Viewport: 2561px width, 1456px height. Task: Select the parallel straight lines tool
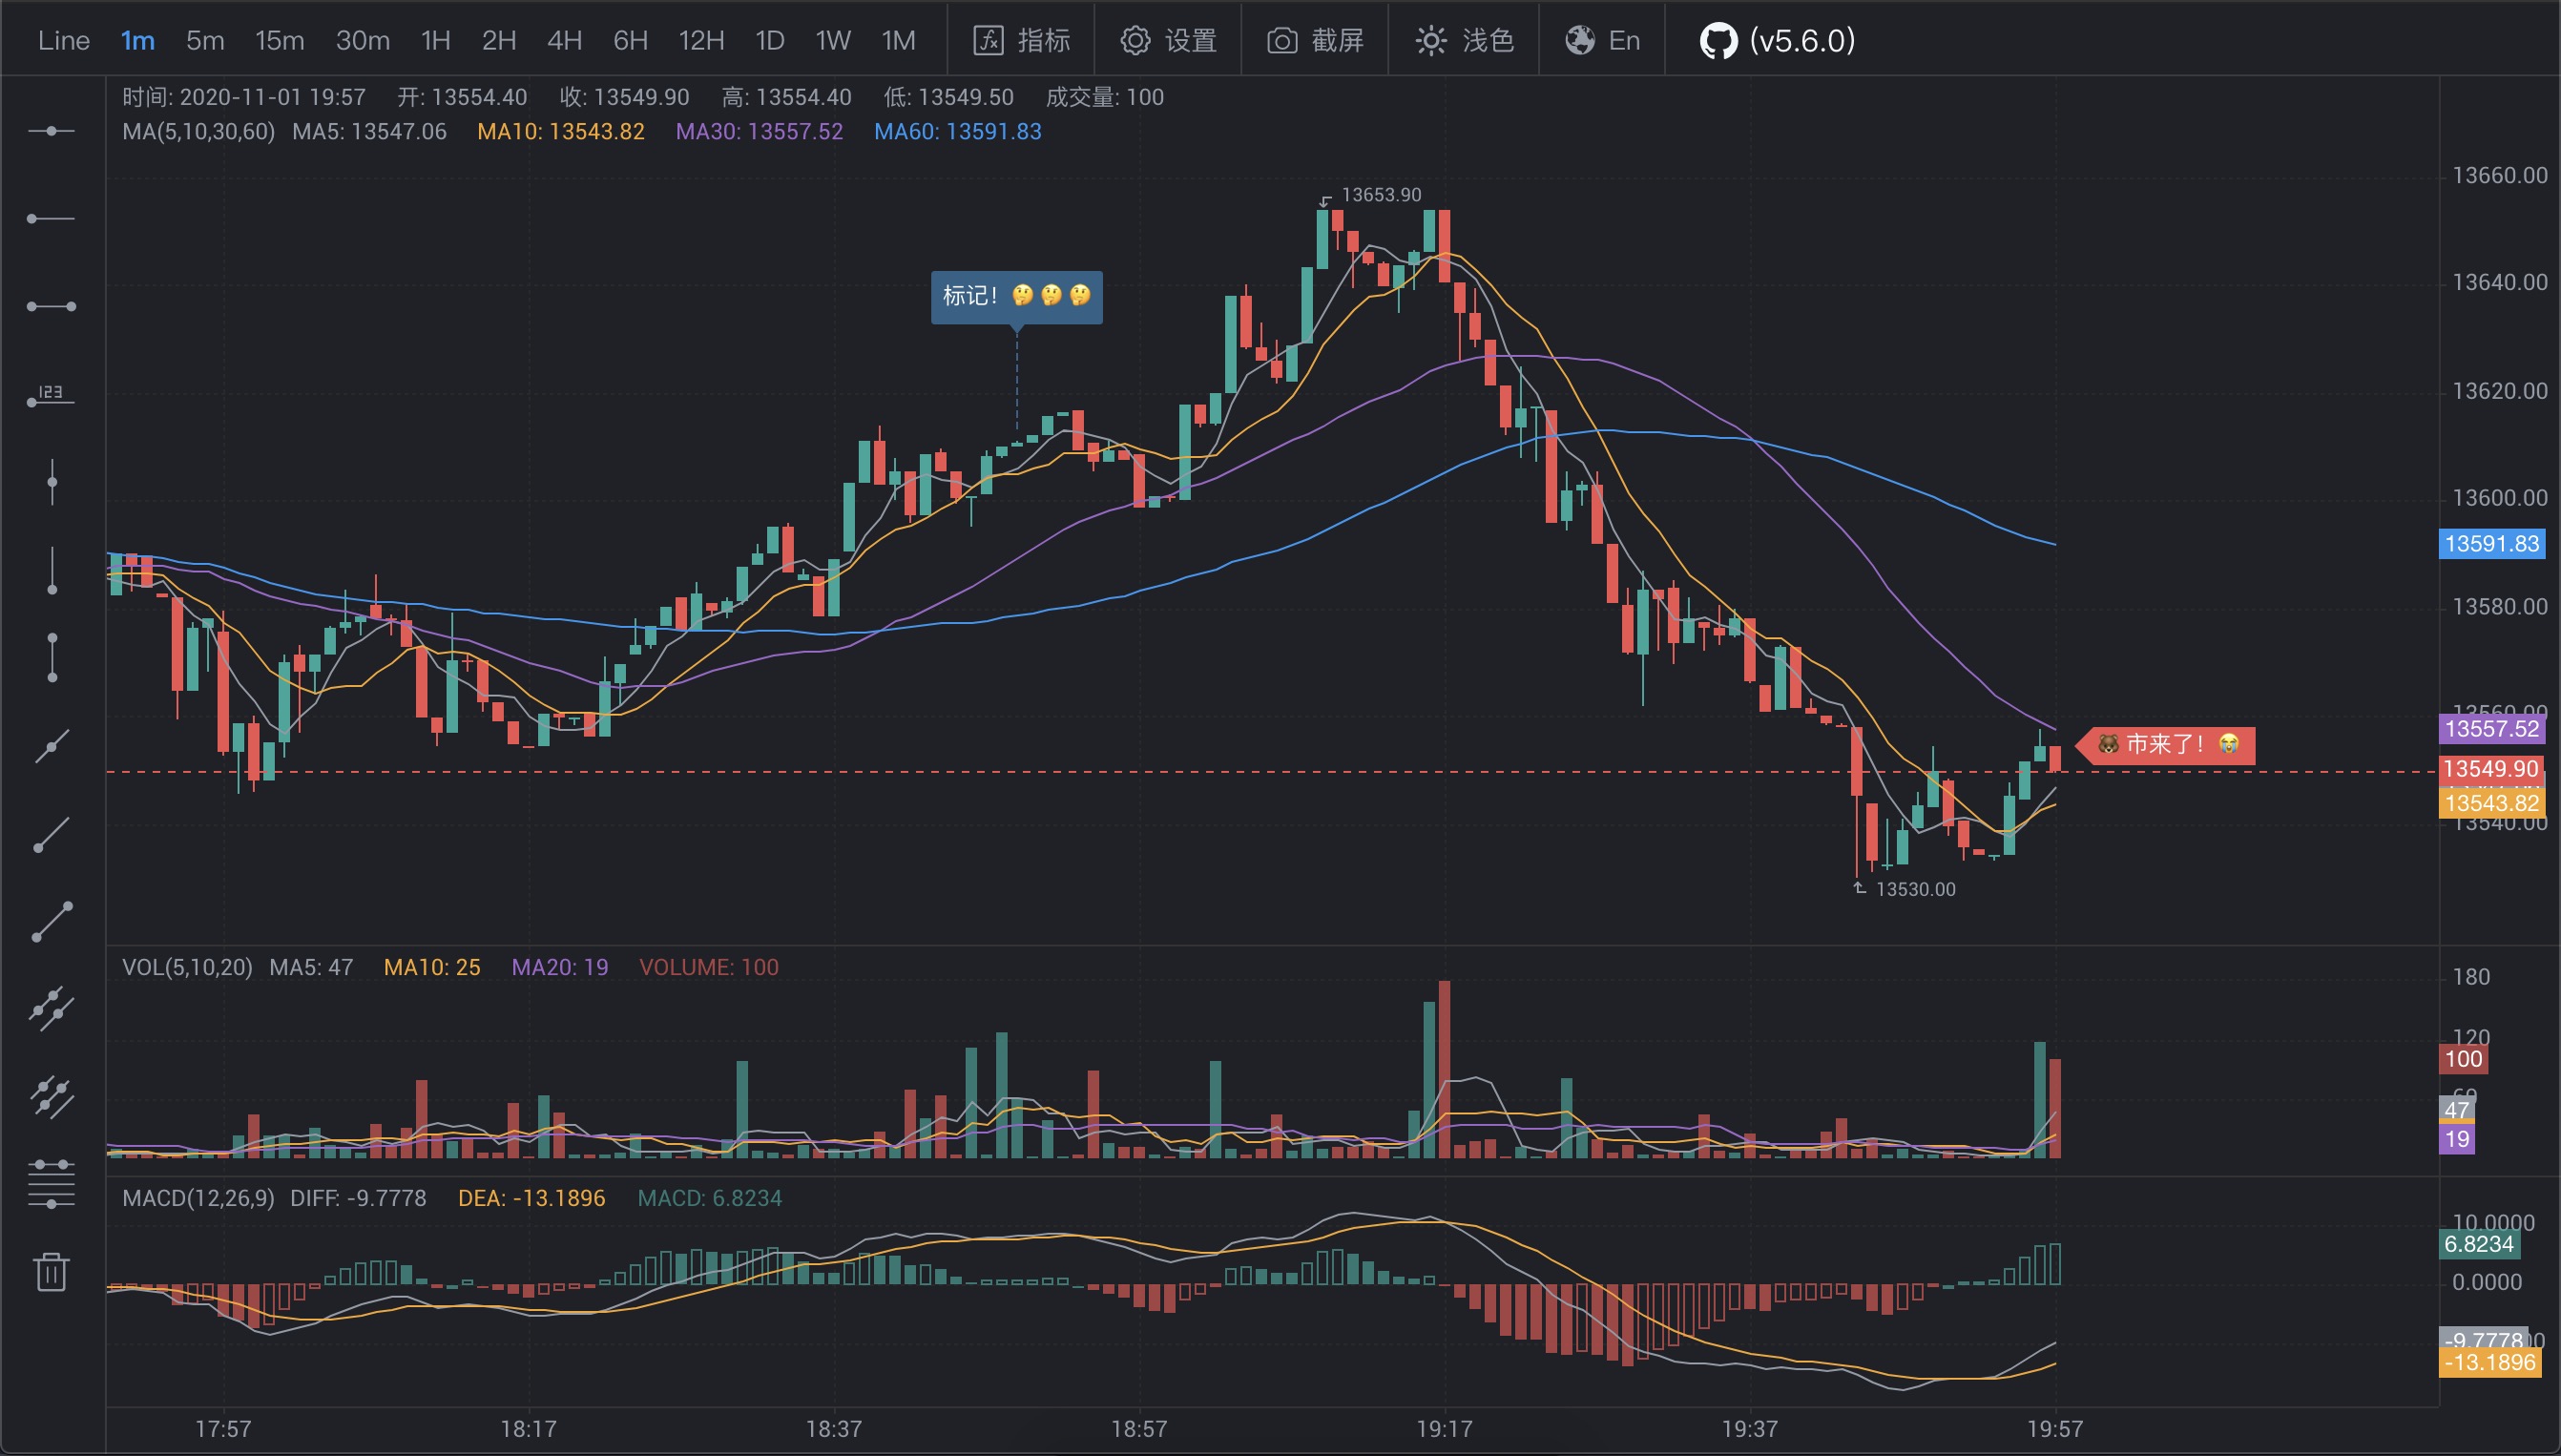click(x=51, y=1008)
